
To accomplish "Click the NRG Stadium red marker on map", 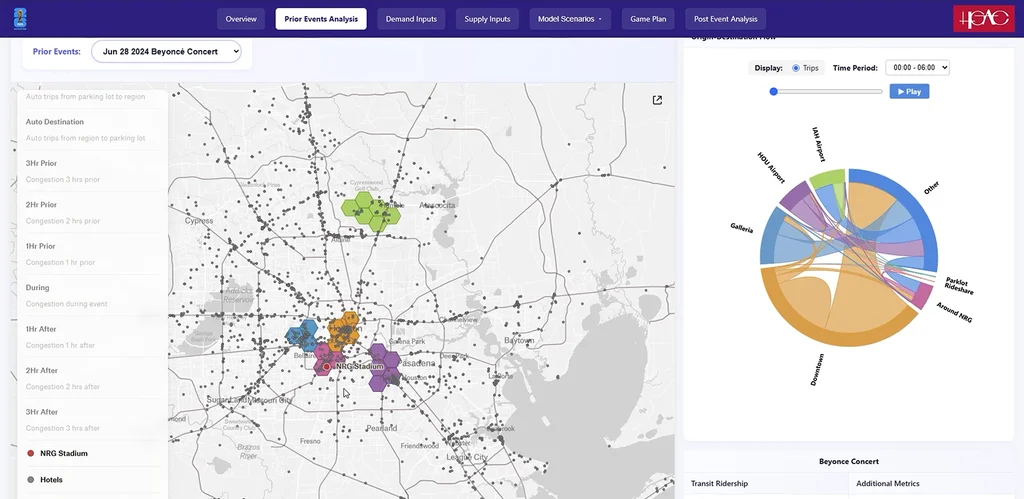I will pos(327,367).
